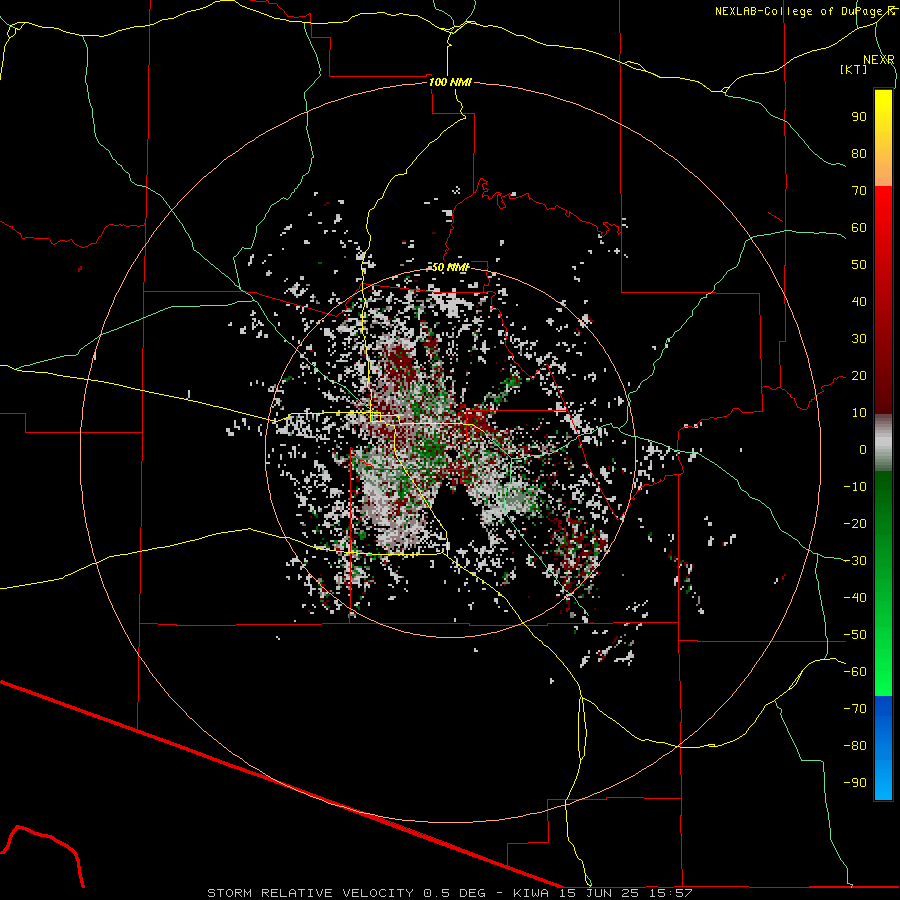Click the NEXLAB-College of DuPage title text
Image resolution: width=900 pixels, height=900 pixels.
804,11
